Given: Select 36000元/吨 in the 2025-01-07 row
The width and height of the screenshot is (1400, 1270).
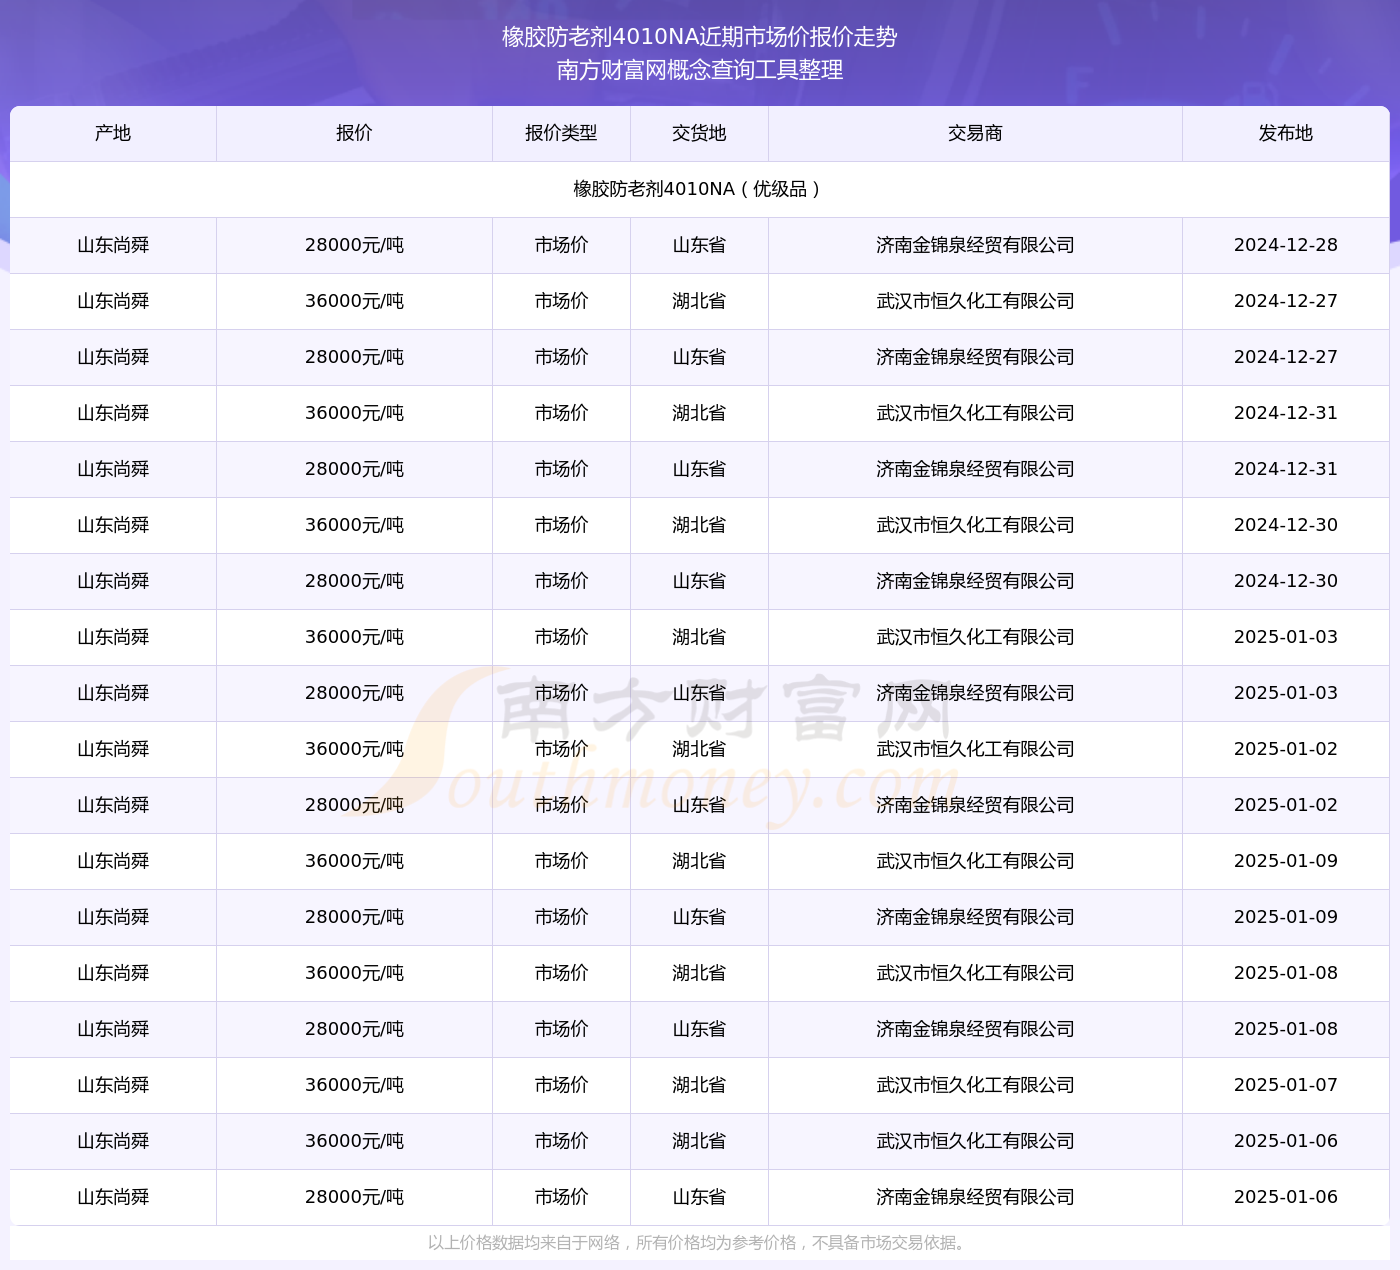Looking at the screenshot, I should click(354, 1085).
